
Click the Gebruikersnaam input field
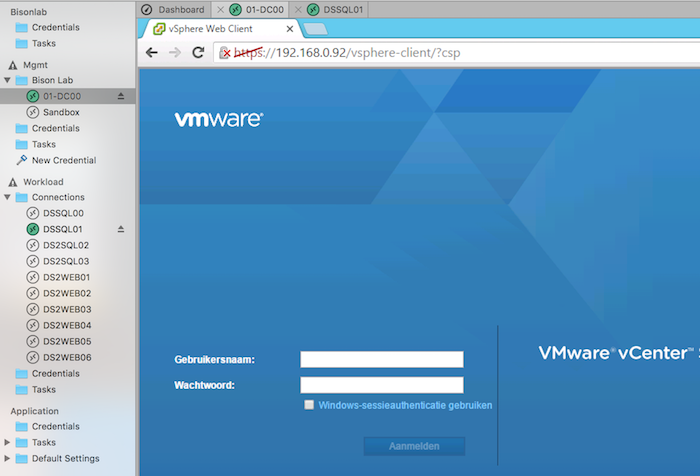(x=382, y=360)
